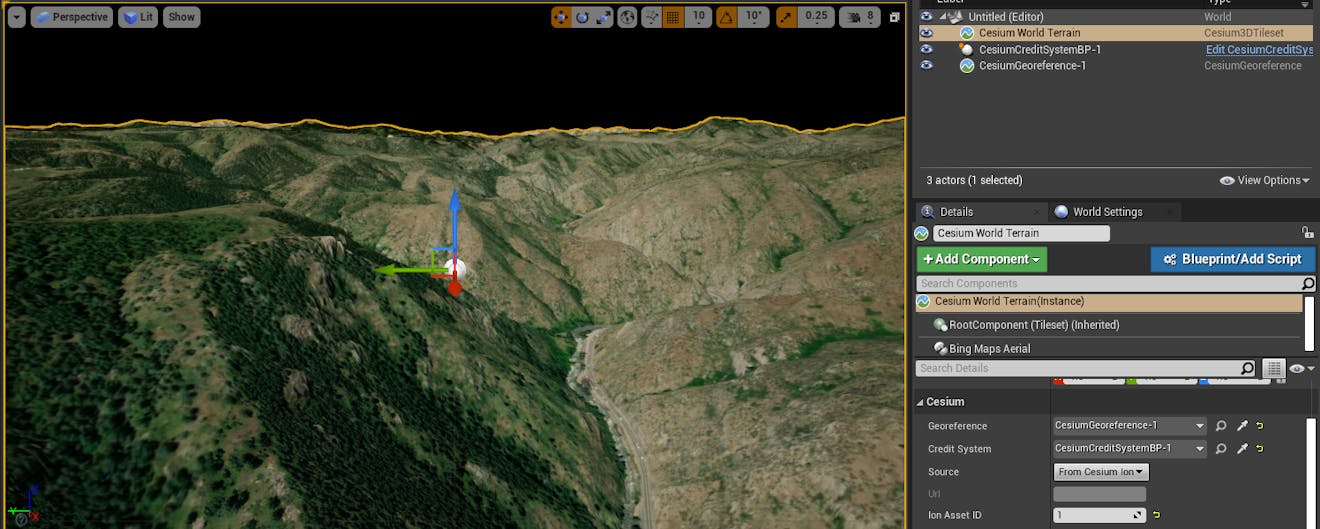Image resolution: width=1320 pixels, height=529 pixels.
Task: Open the Lit view mode menu
Action: click(x=138, y=17)
